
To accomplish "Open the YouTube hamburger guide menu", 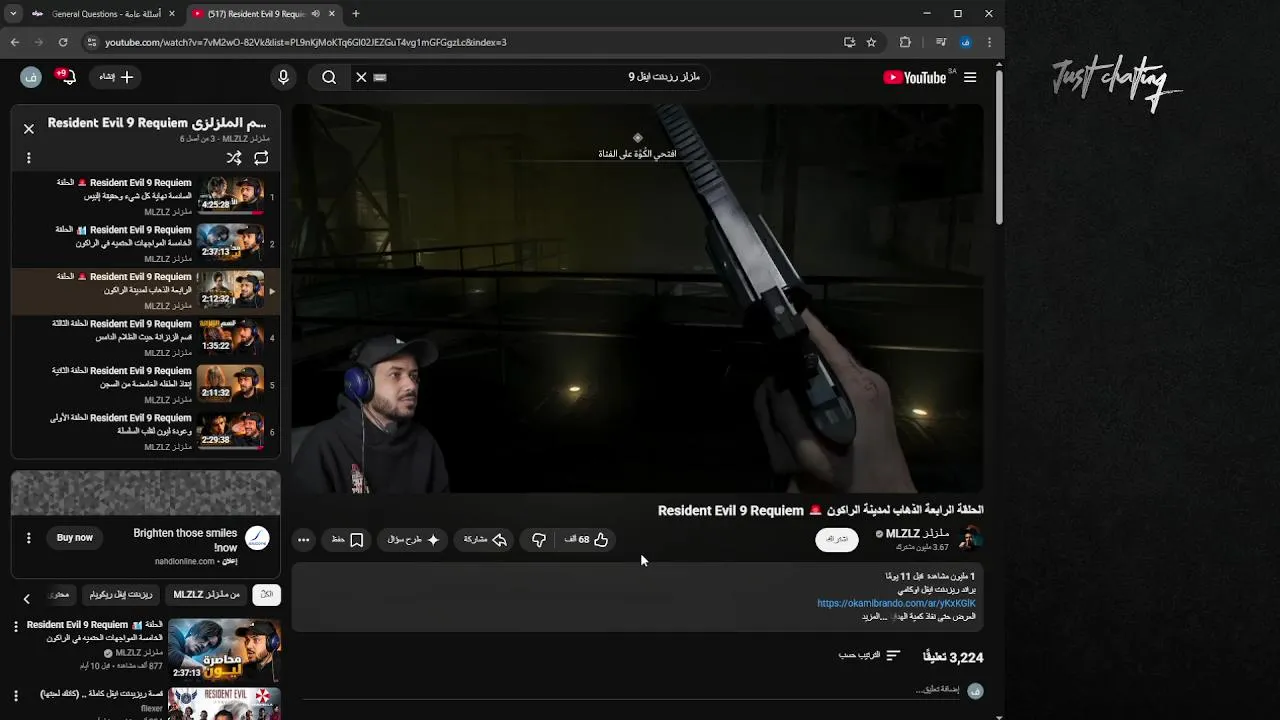I will [970, 77].
